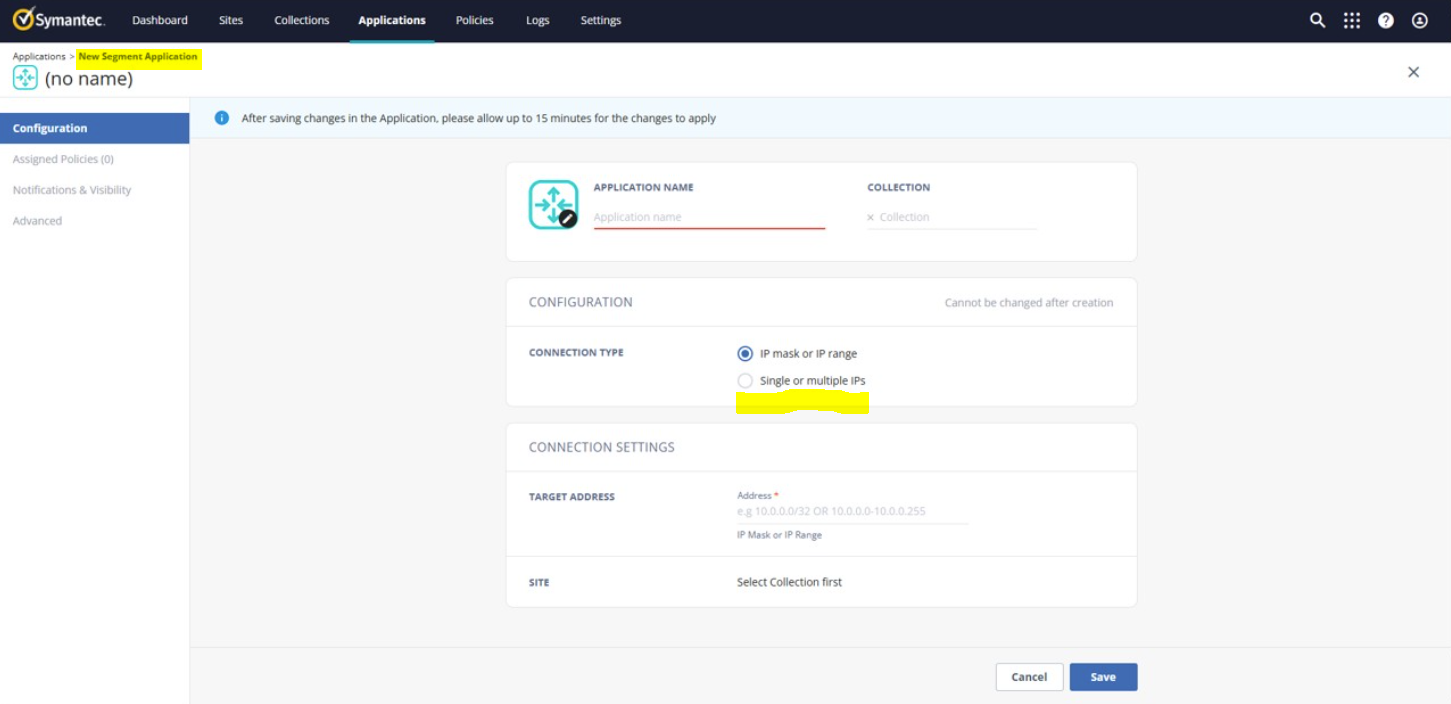
Task: Click the target Address input field
Action: tap(851, 511)
